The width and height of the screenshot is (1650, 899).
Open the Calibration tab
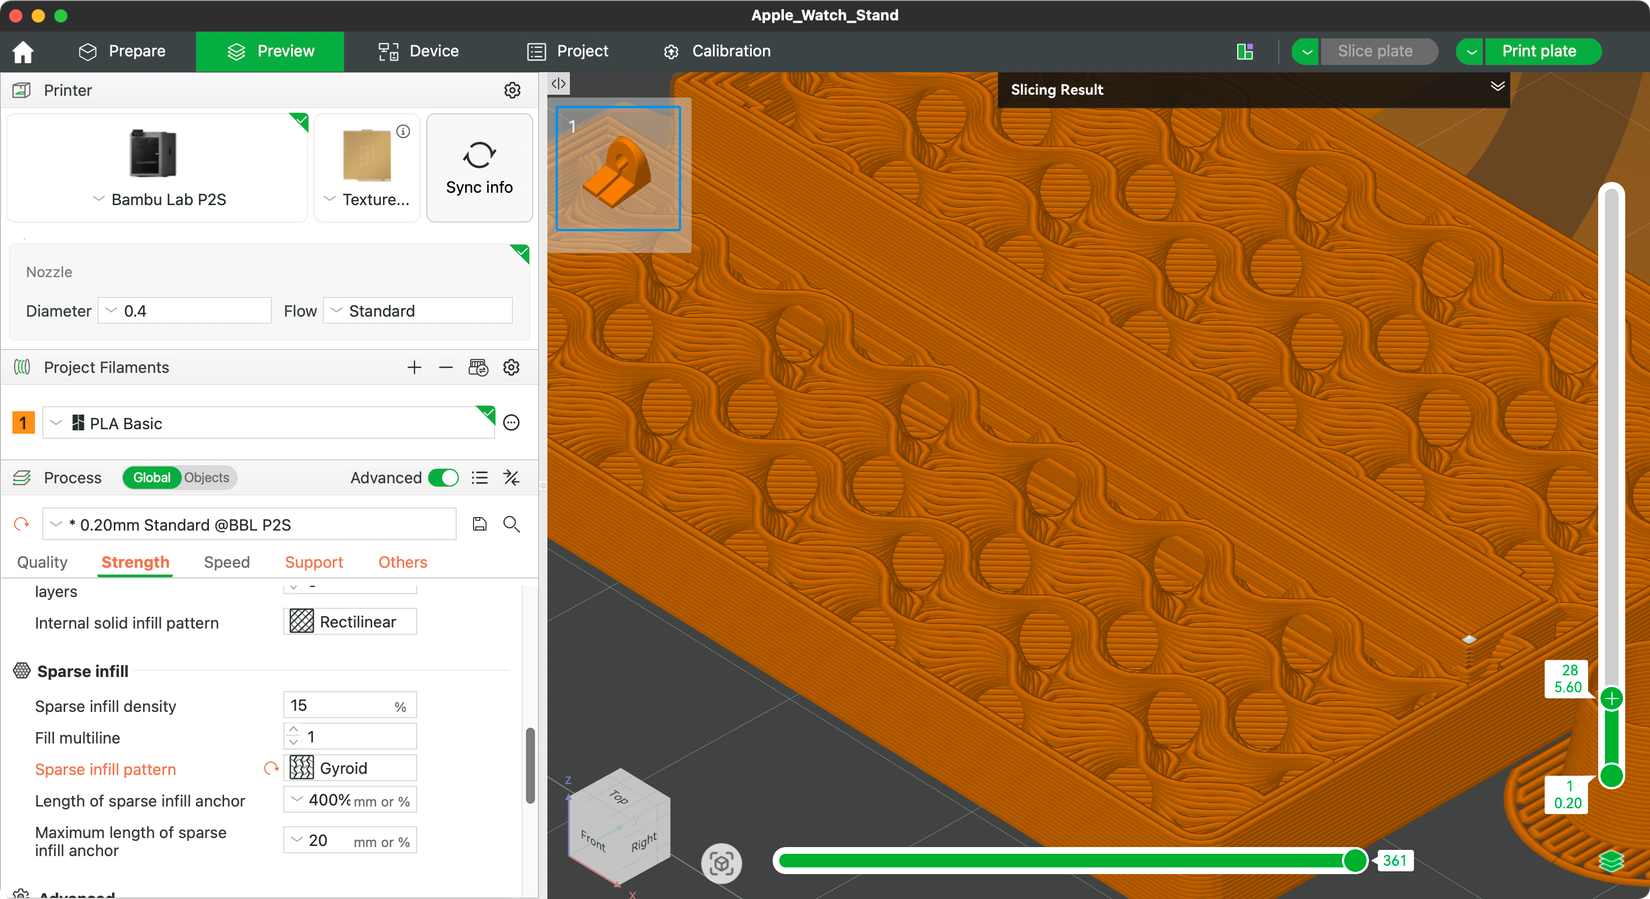[716, 51]
